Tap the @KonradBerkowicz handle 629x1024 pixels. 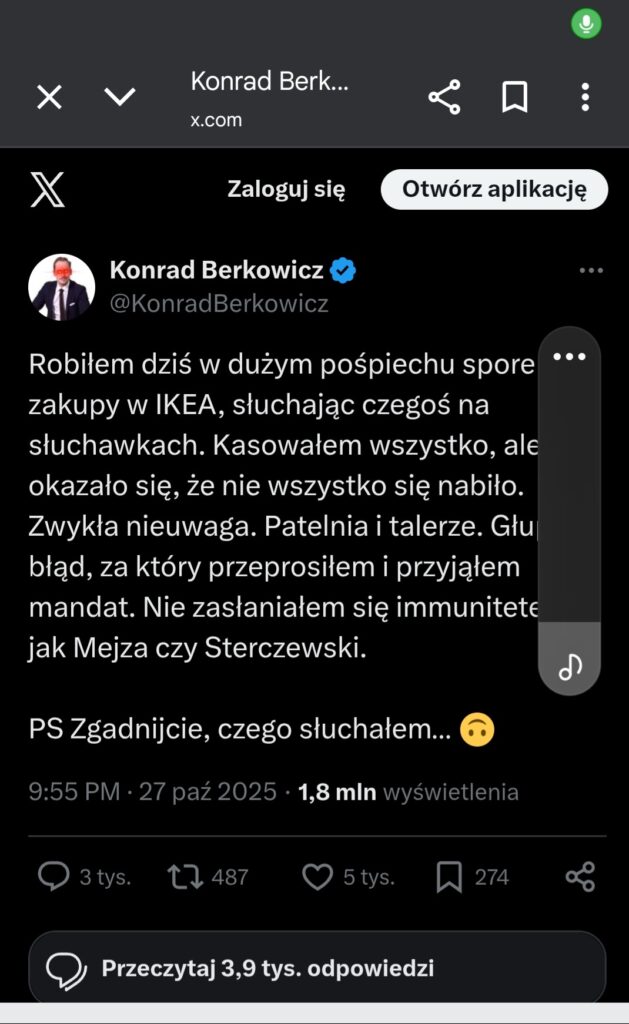(x=218, y=304)
